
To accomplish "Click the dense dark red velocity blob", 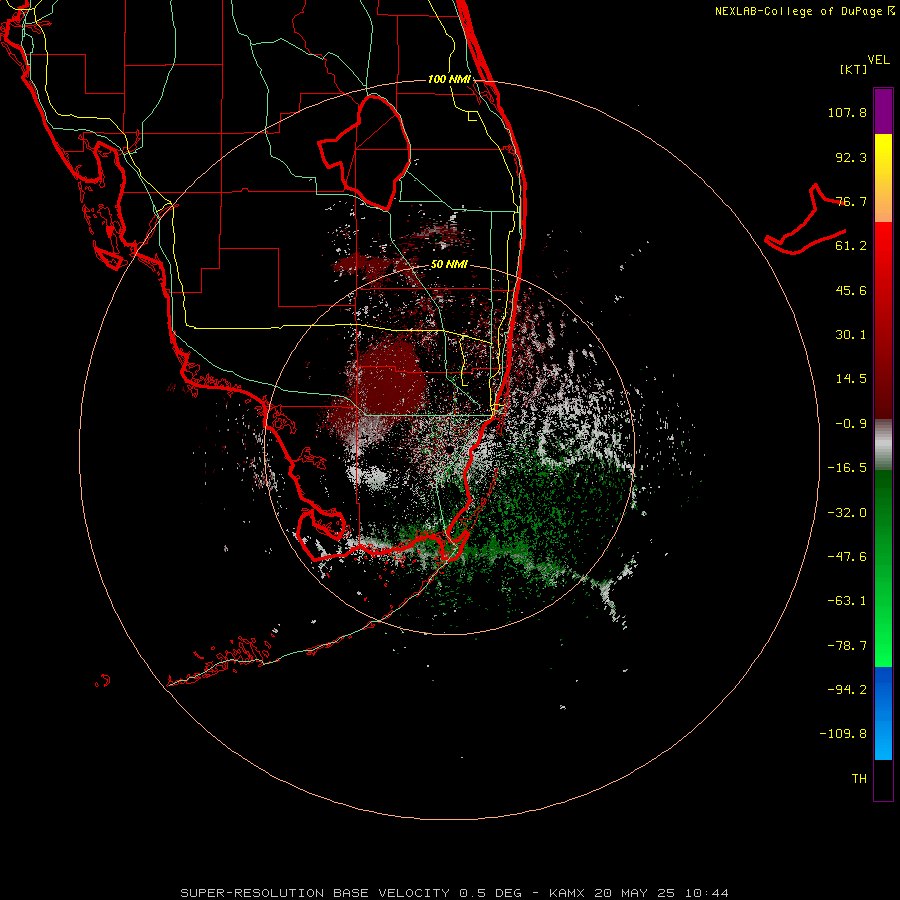I will [x=393, y=376].
